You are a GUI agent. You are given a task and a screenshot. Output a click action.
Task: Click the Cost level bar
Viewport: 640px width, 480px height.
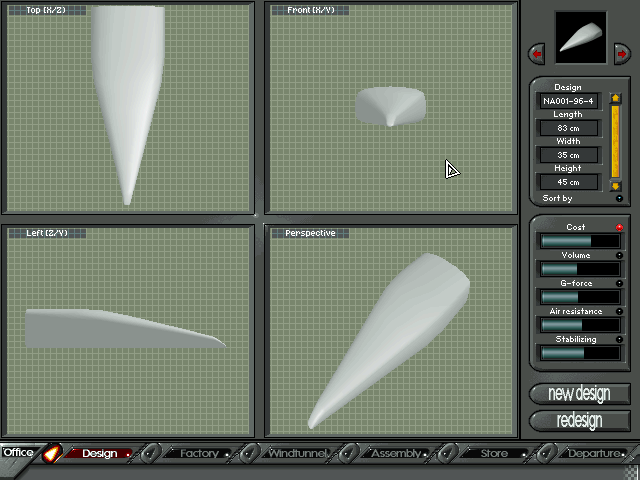[580, 241]
